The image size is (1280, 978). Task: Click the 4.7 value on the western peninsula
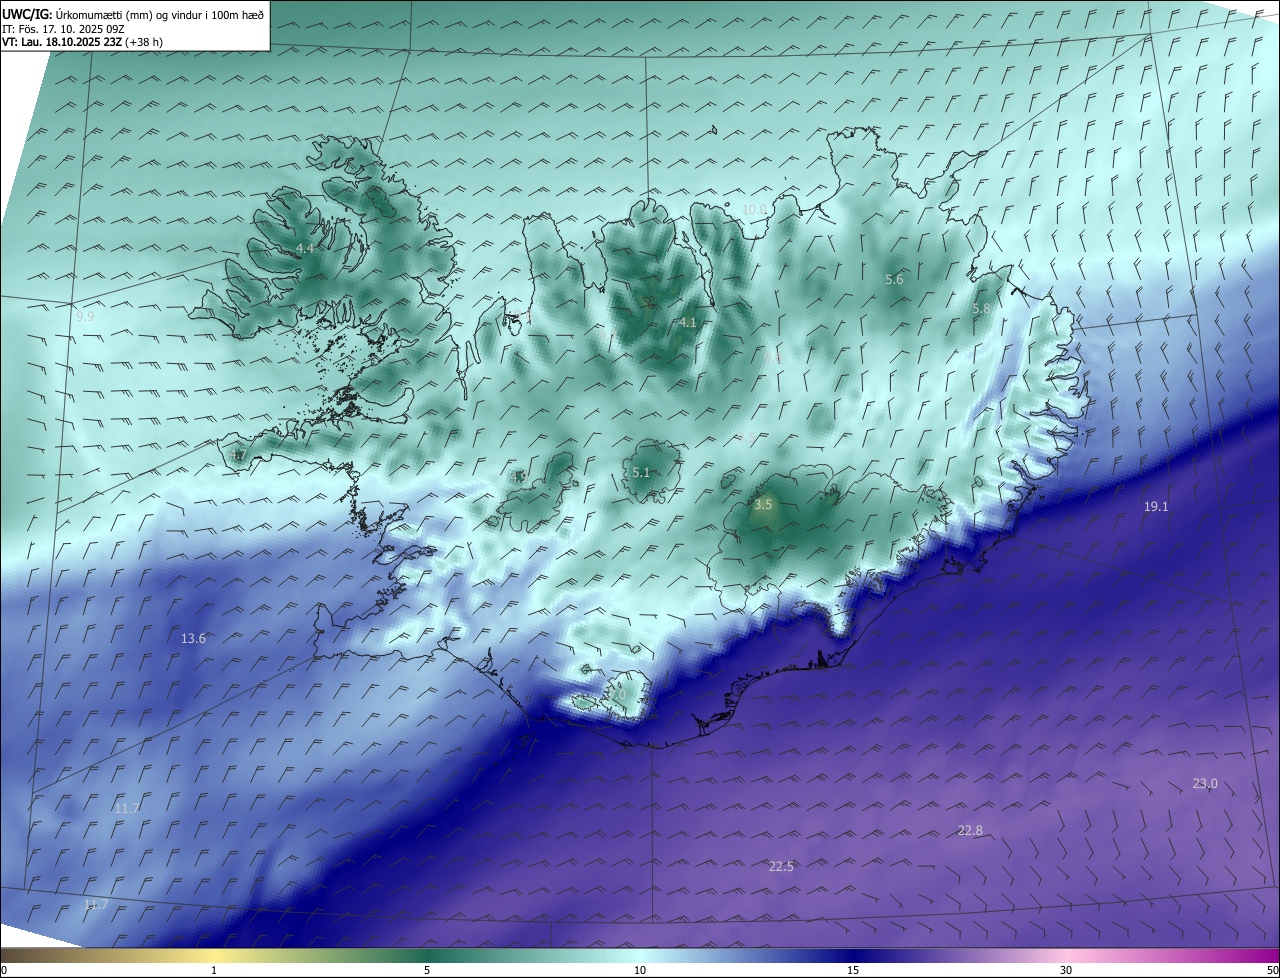(237, 456)
